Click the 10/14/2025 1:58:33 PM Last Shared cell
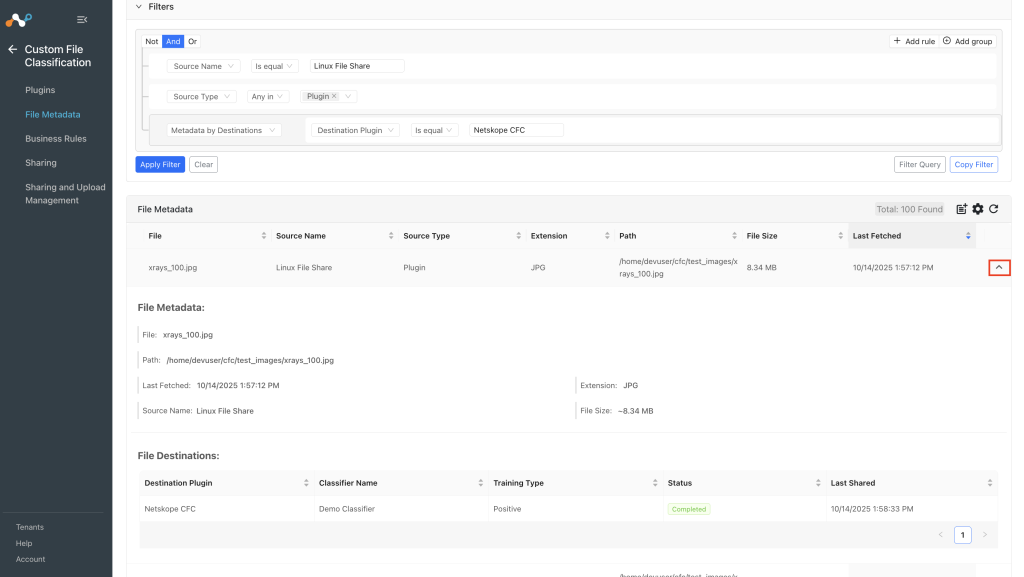 tap(872, 509)
